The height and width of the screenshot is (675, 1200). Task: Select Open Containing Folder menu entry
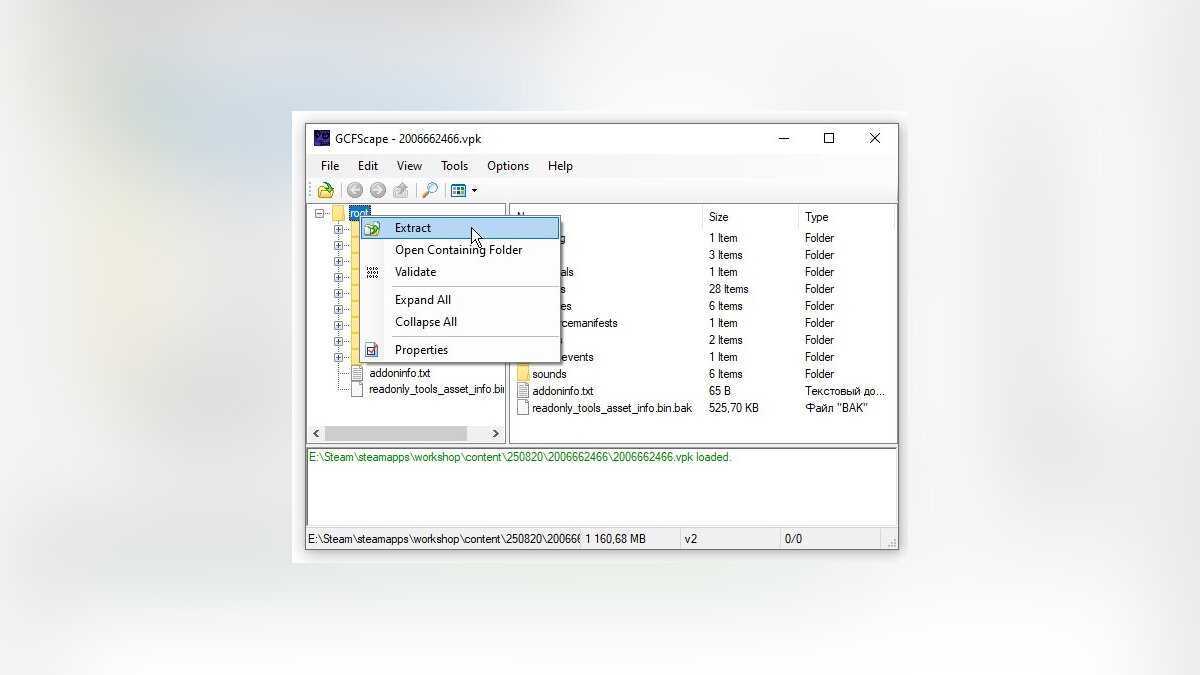coord(458,250)
